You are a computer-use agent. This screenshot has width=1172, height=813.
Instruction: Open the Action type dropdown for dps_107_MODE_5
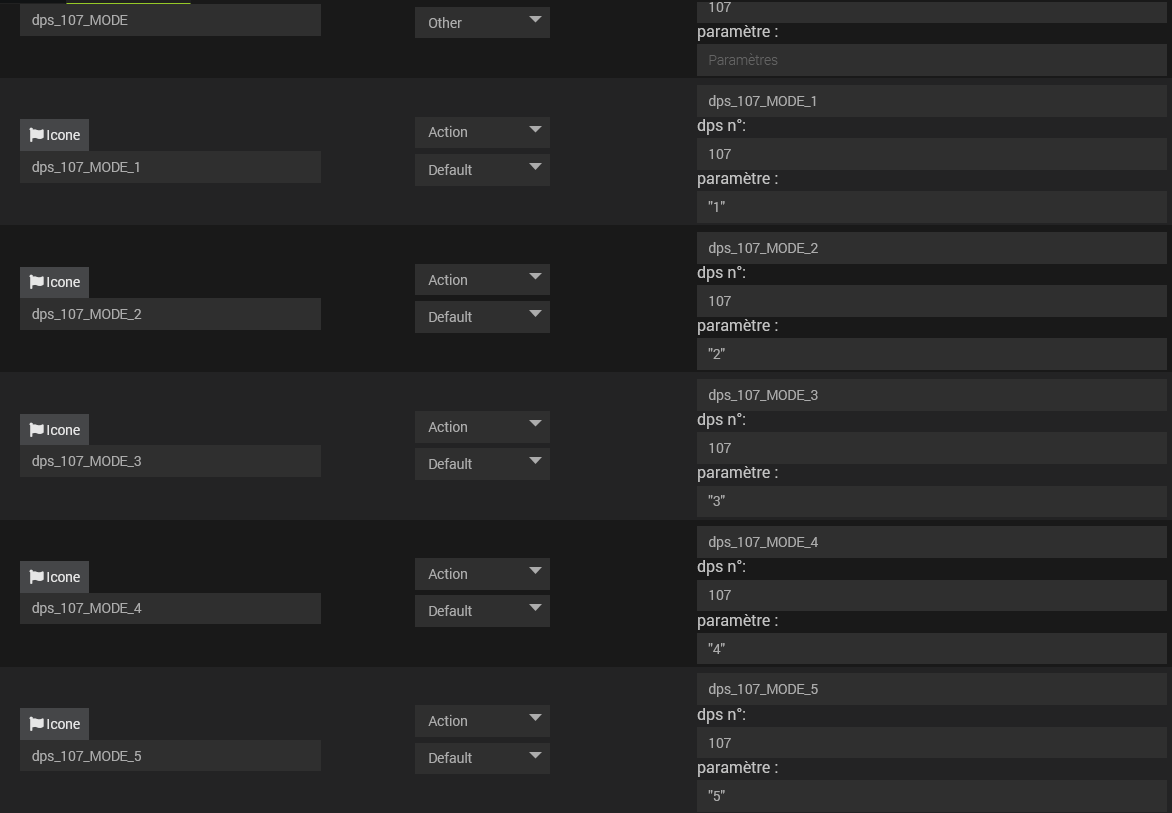(482, 721)
